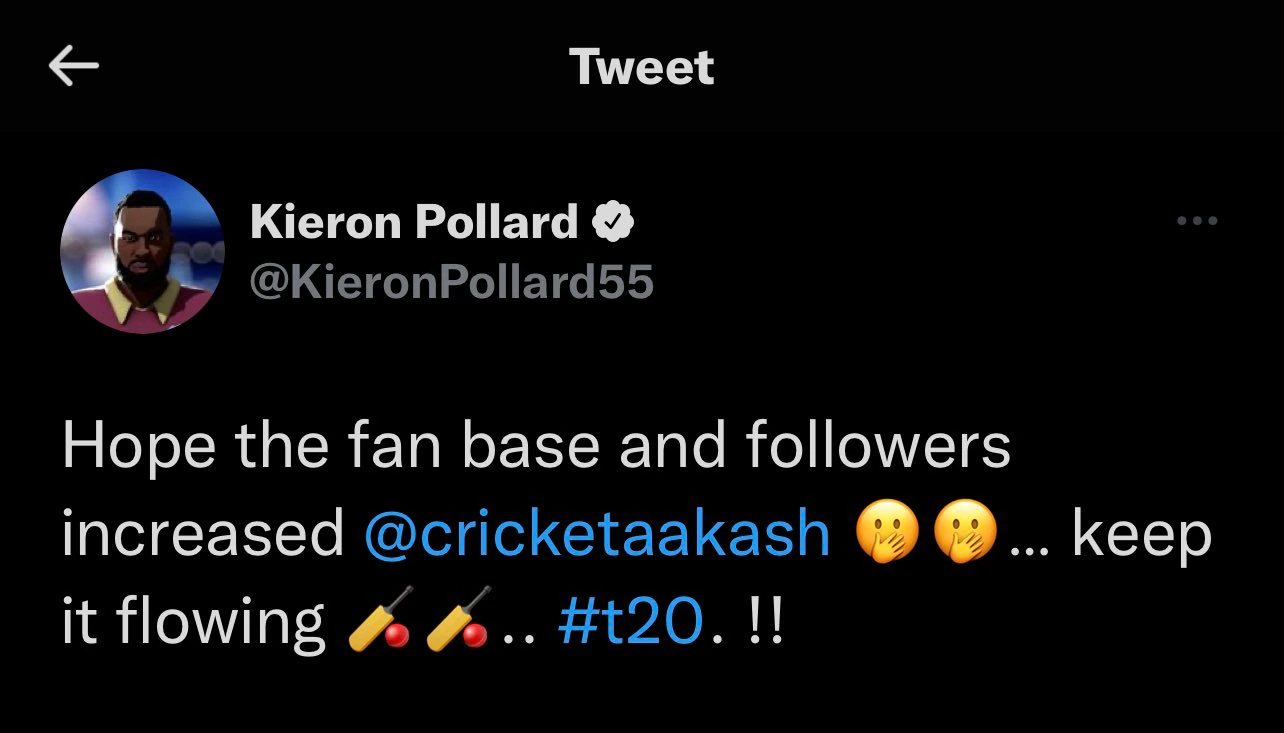Open the #t20 hashtag
Image resolution: width=1284 pixels, height=733 pixels.
point(632,620)
